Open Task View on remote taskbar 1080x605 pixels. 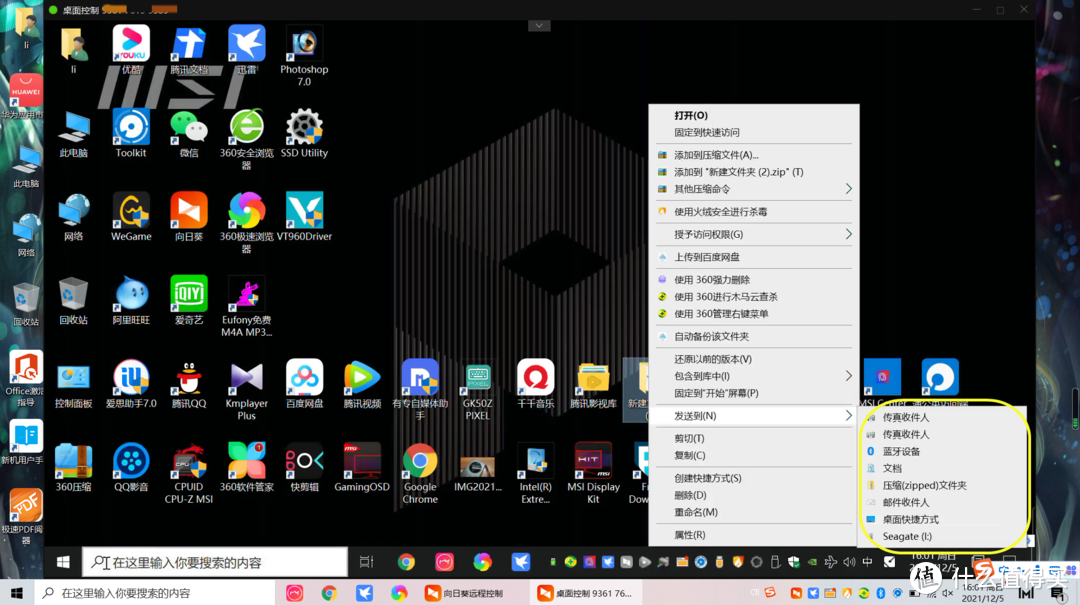[x=366, y=562]
